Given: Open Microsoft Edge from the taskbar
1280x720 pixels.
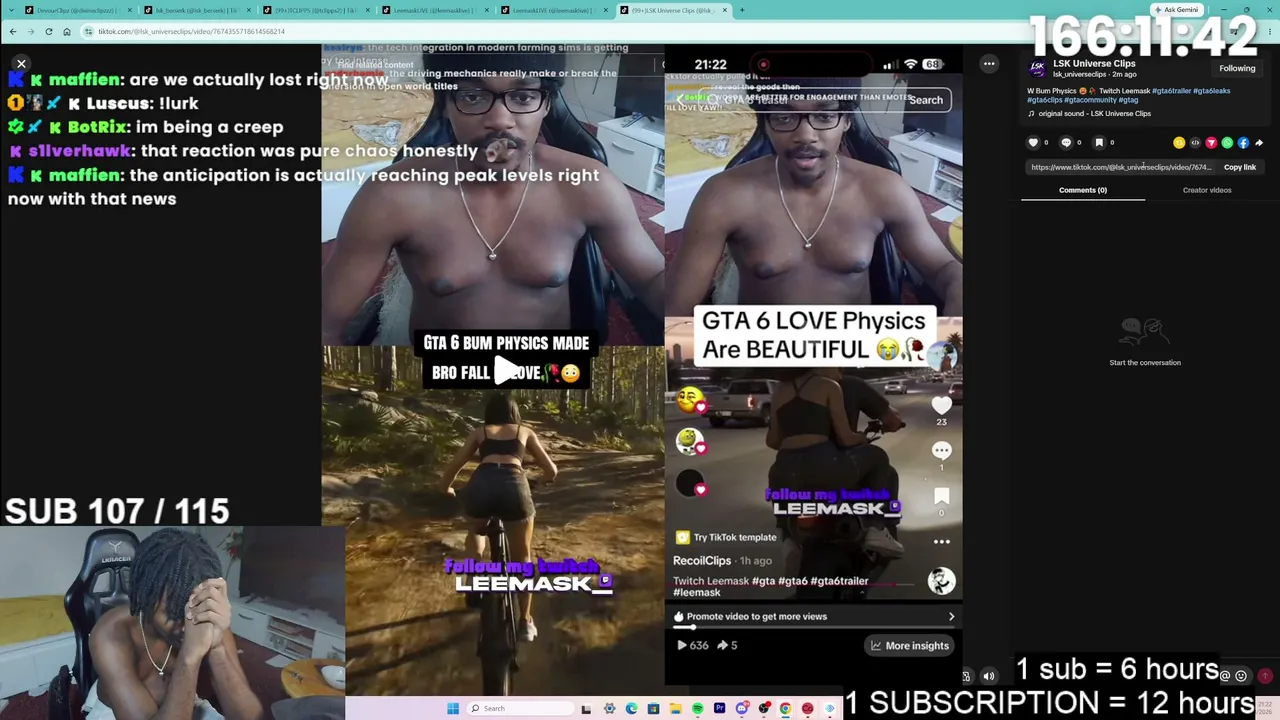Looking at the screenshot, I should point(631,709).
